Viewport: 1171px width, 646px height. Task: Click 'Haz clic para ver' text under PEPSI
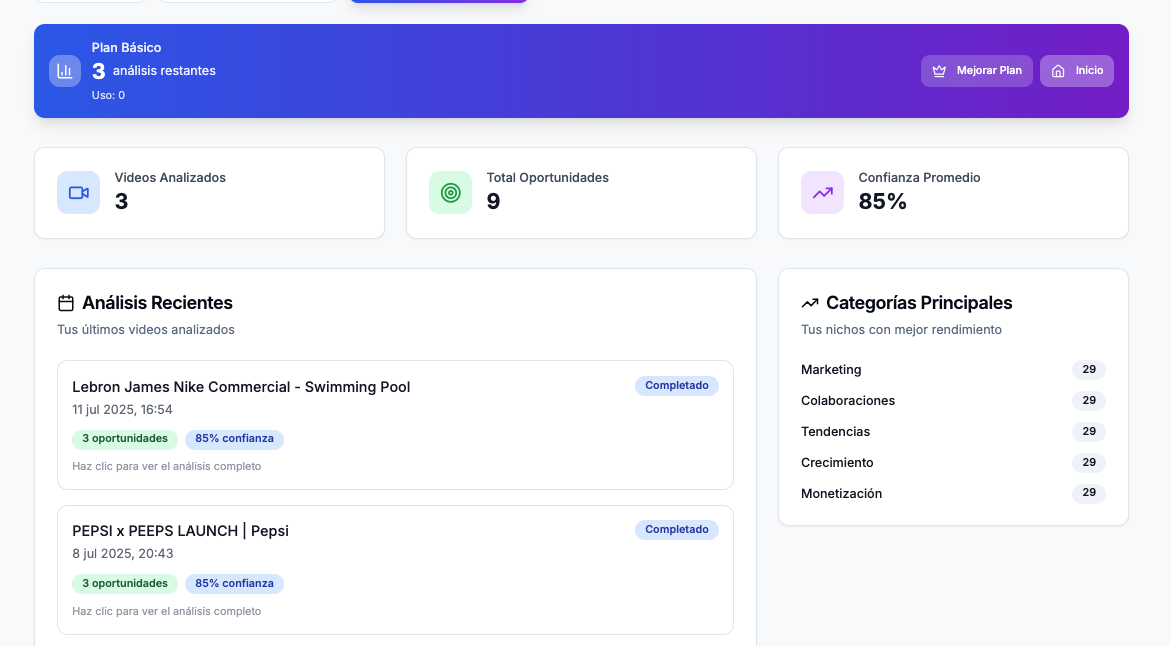point(167,612)
